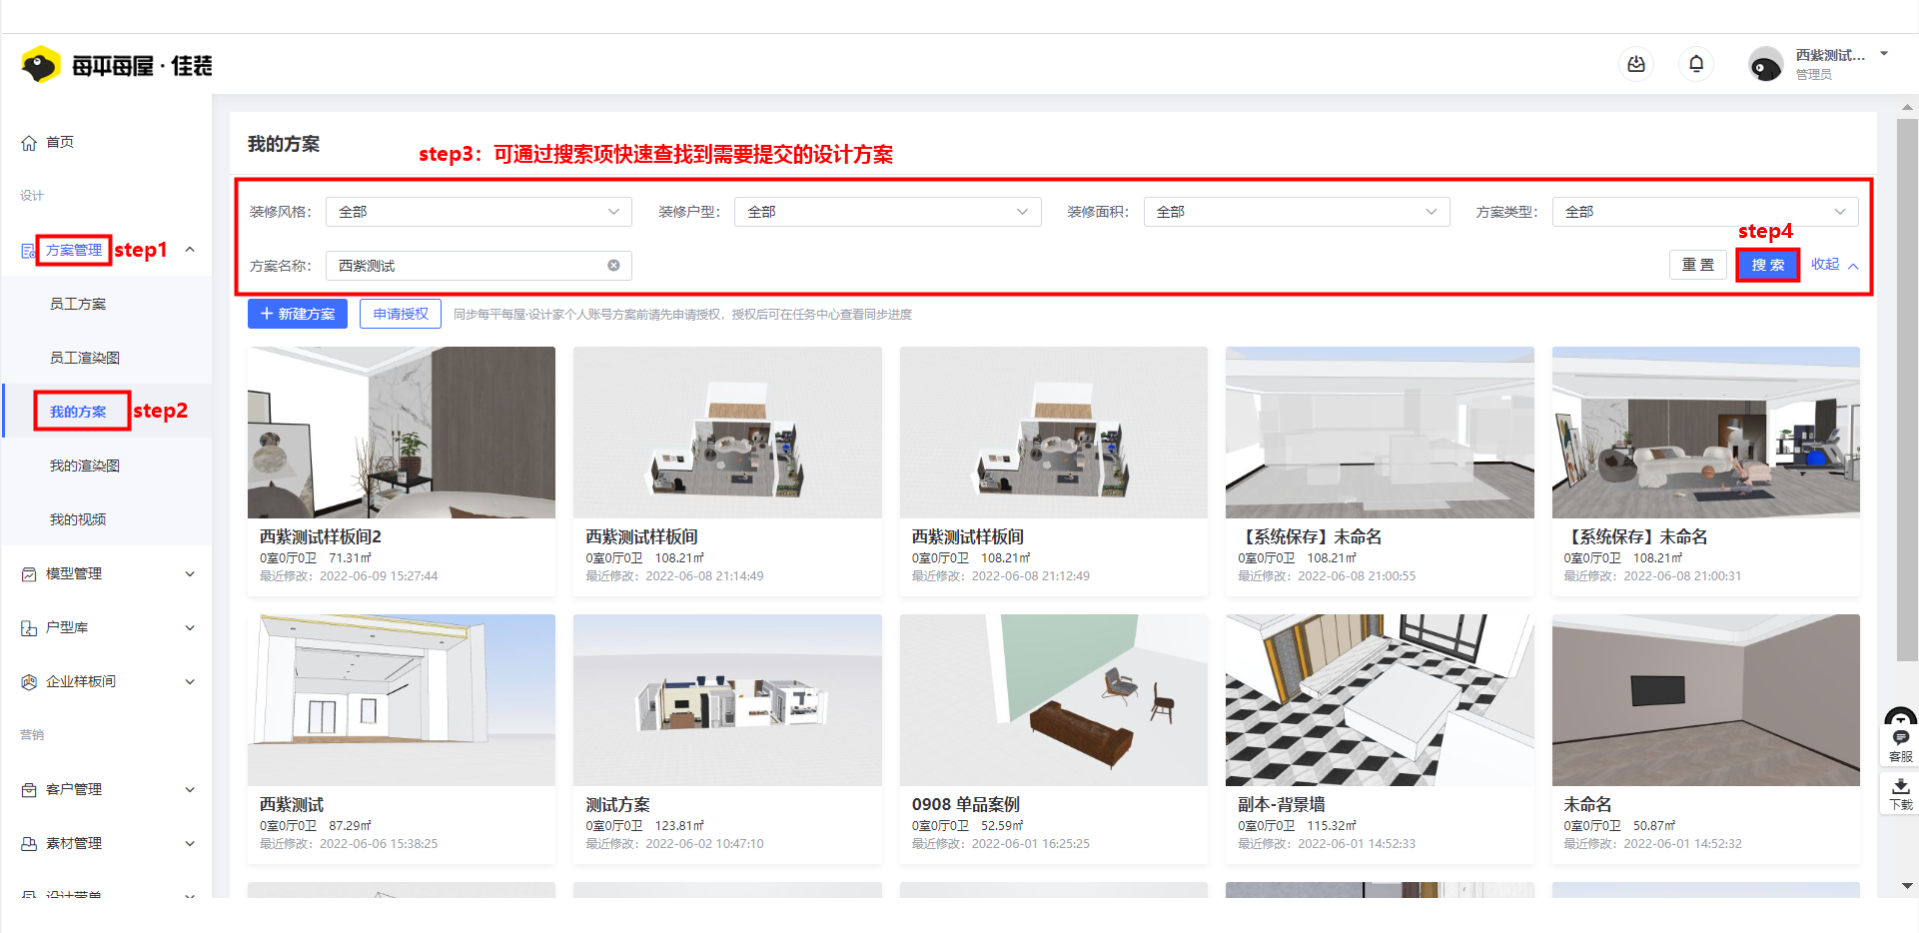The height and width of the screenshot is (933, 1919).
Task: Click the 方案名称 input field
Action: (x=478, y=266)
